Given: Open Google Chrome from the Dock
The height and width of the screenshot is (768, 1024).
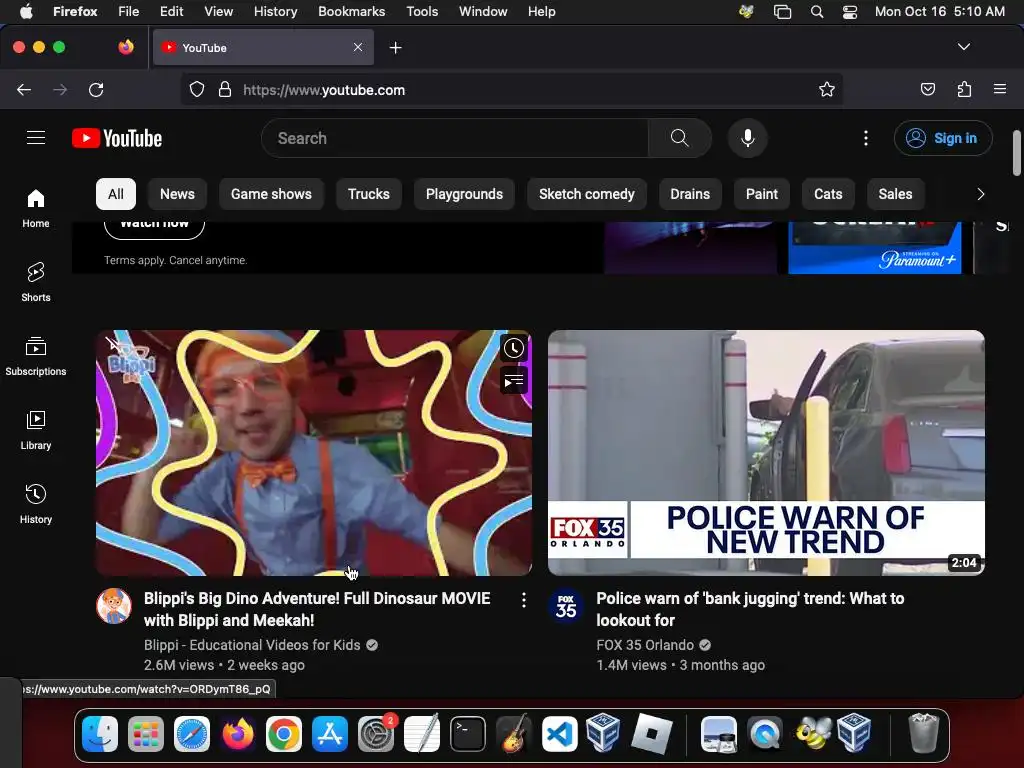Looking at the screenshot, I should coord(283,734).
